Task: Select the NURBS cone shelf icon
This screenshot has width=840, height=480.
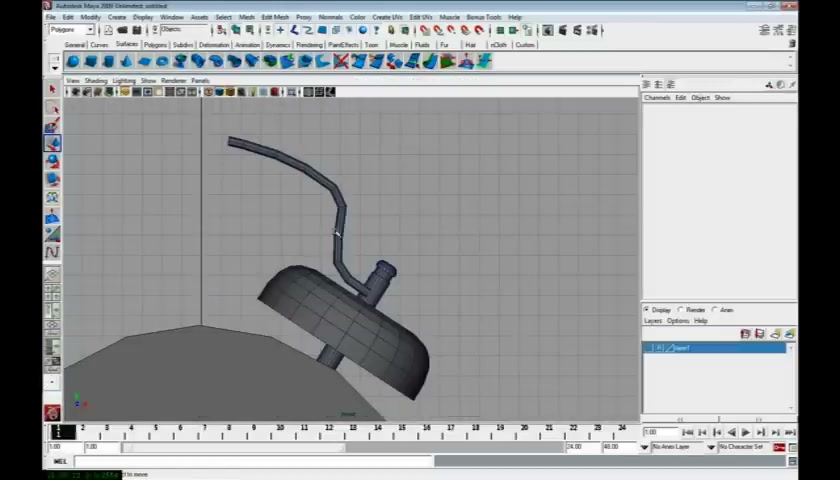Action: pos(126,62)
